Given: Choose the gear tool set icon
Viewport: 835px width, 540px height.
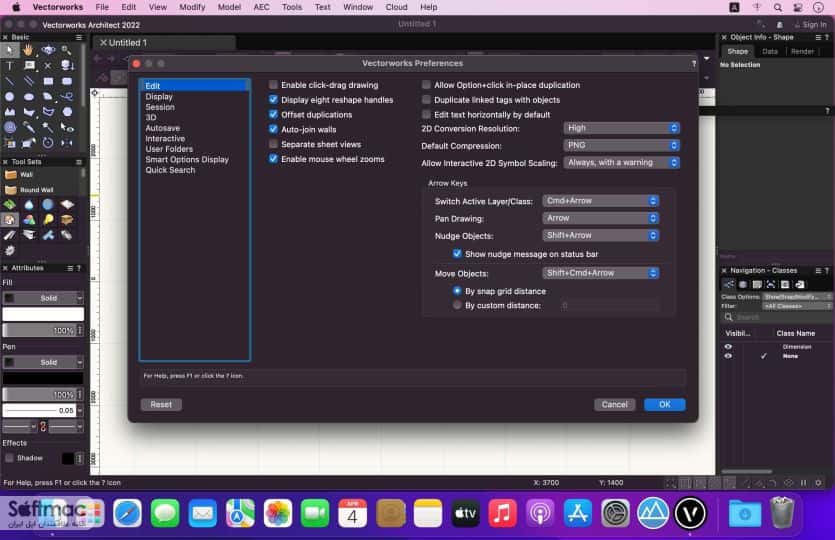Looking at the screenshot, I should coord(10,250).
